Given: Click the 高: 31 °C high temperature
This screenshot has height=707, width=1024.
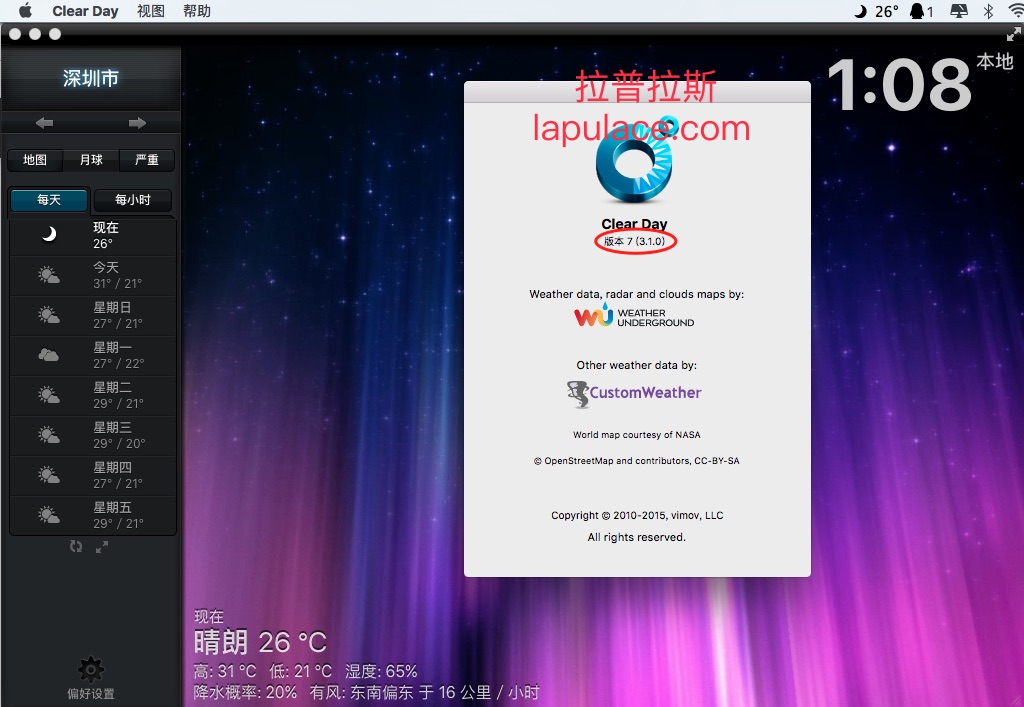Looking at the screenshot, I should click(x=225, y=671).
